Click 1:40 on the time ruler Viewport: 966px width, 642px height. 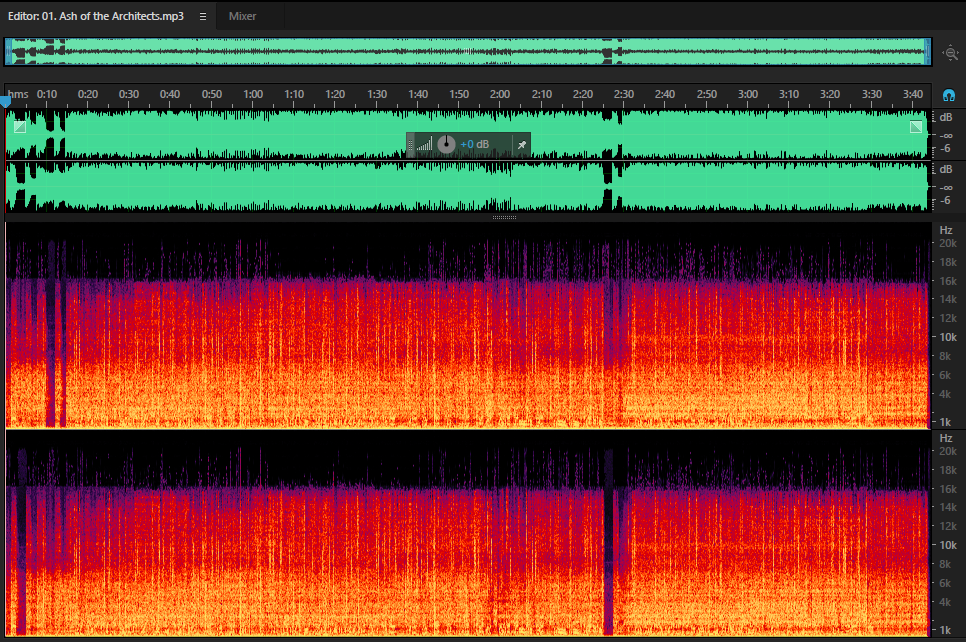(418, 94)
